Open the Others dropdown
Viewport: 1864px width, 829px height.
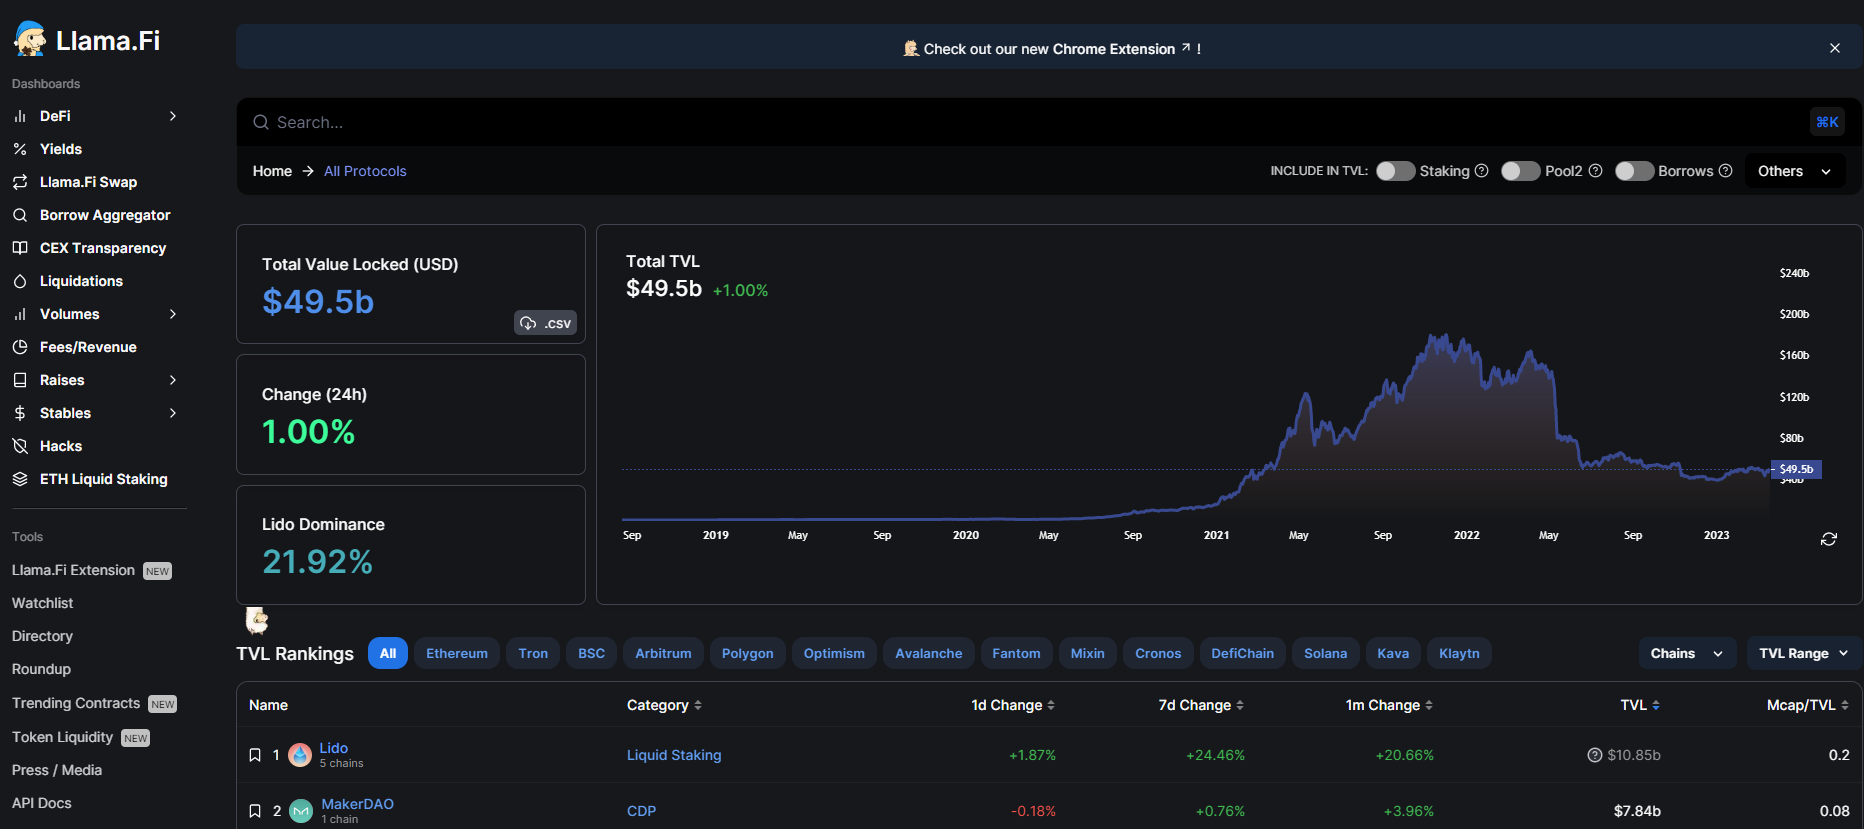pyautogui.click(x=1794, y=171)
